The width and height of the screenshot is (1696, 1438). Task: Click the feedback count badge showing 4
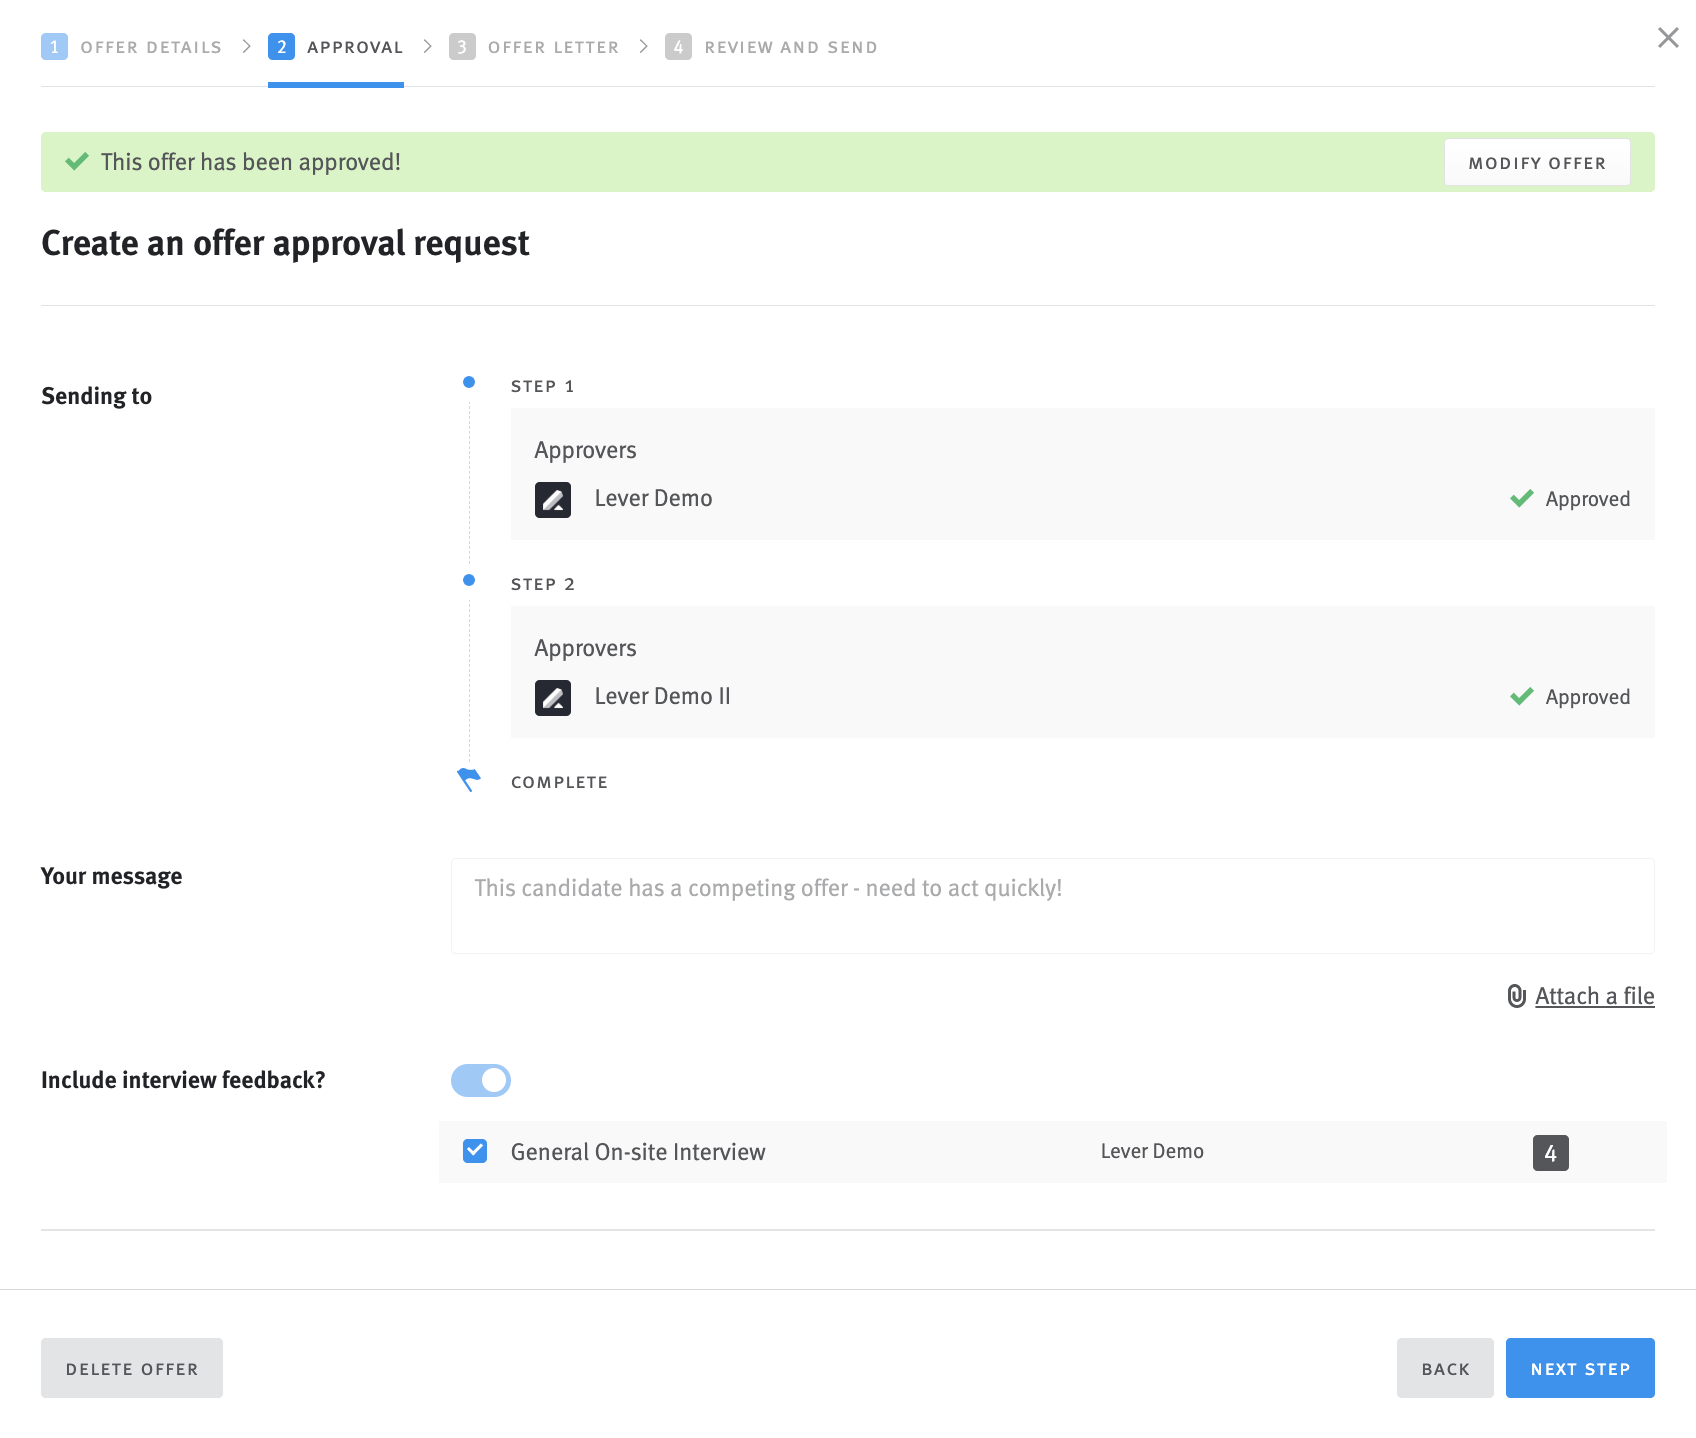tap(1550, 1153)
